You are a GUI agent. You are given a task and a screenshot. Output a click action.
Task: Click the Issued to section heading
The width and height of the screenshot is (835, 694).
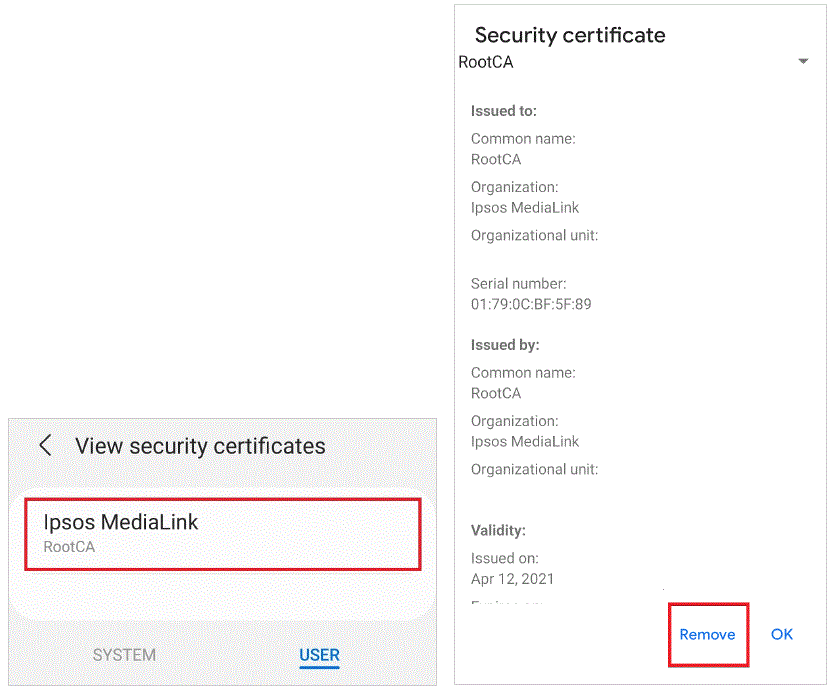[502, 111]
